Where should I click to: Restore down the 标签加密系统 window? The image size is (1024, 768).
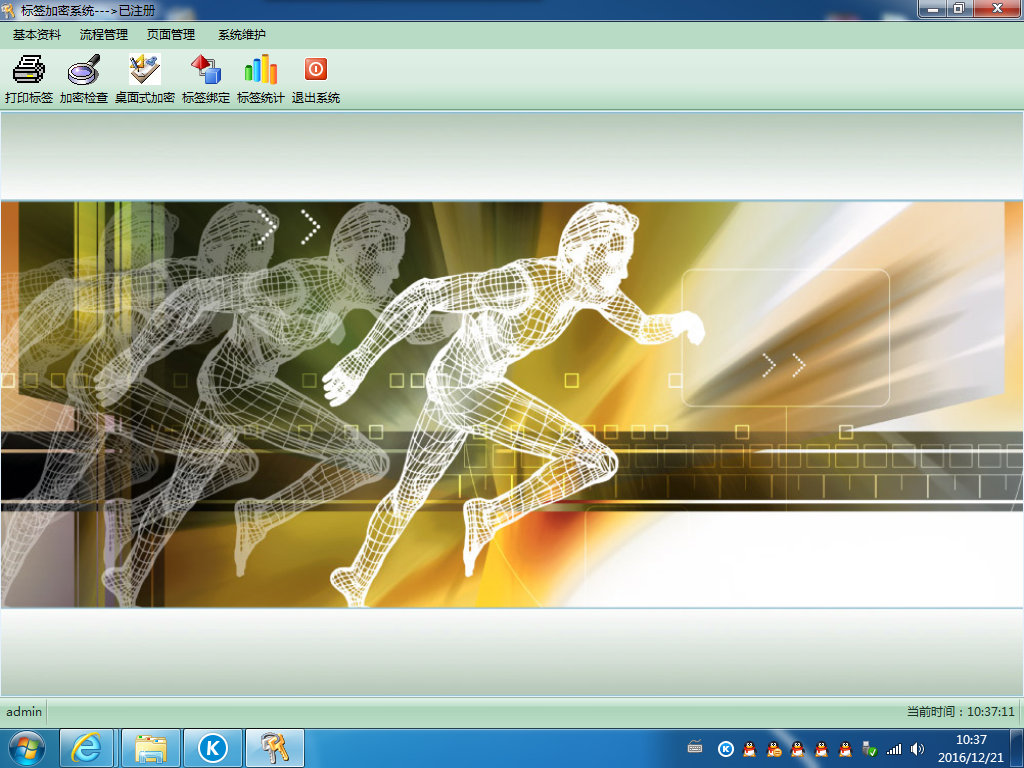[959, 8]
